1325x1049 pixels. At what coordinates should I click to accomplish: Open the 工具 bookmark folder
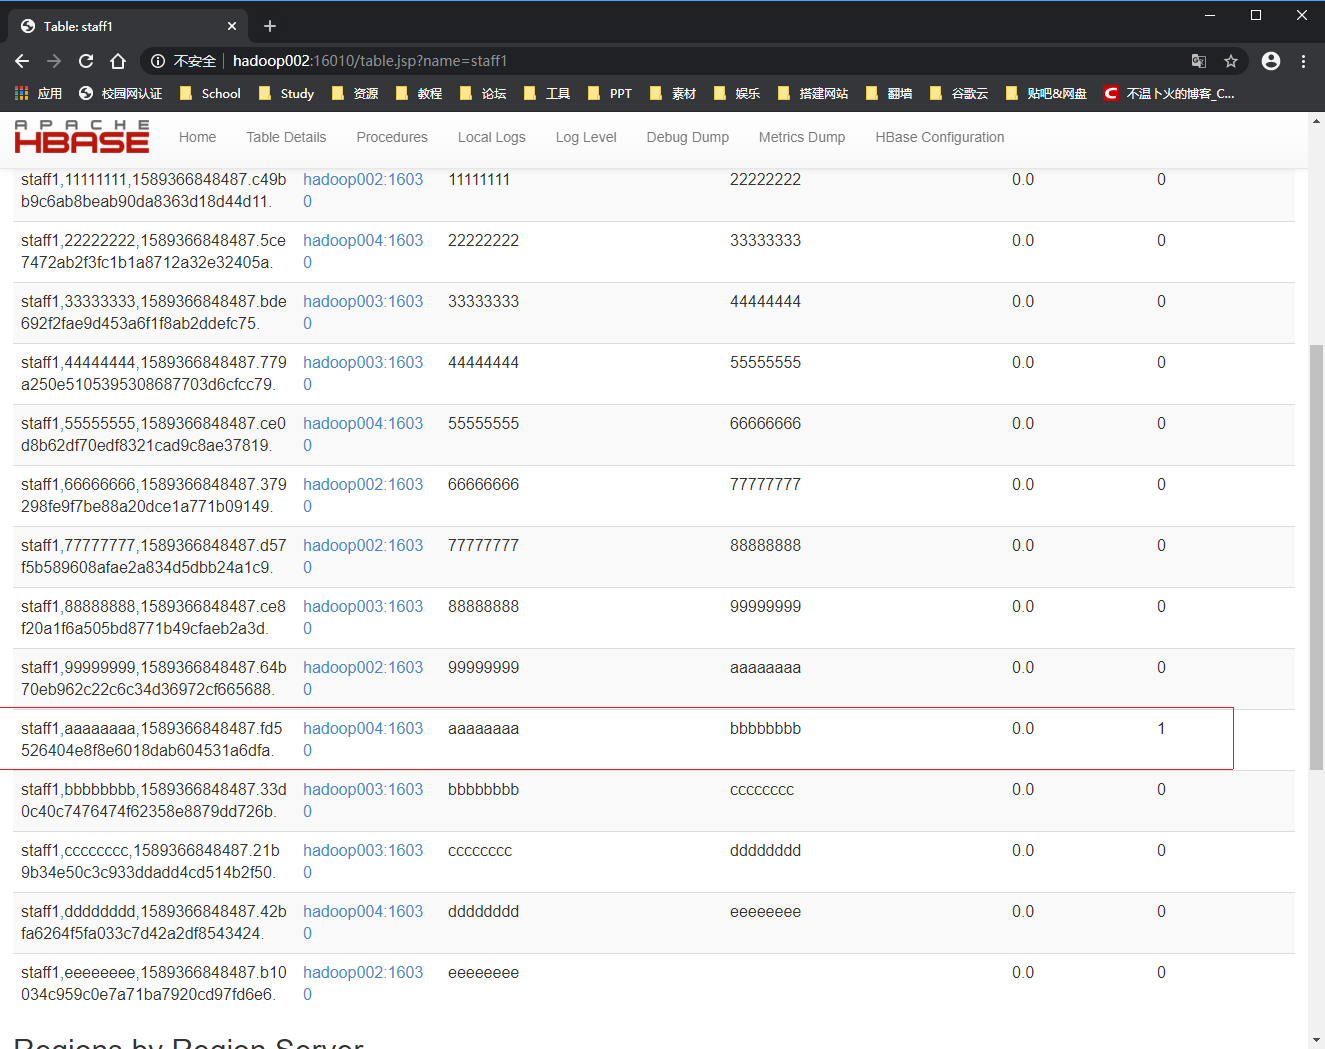click(547, 93)
